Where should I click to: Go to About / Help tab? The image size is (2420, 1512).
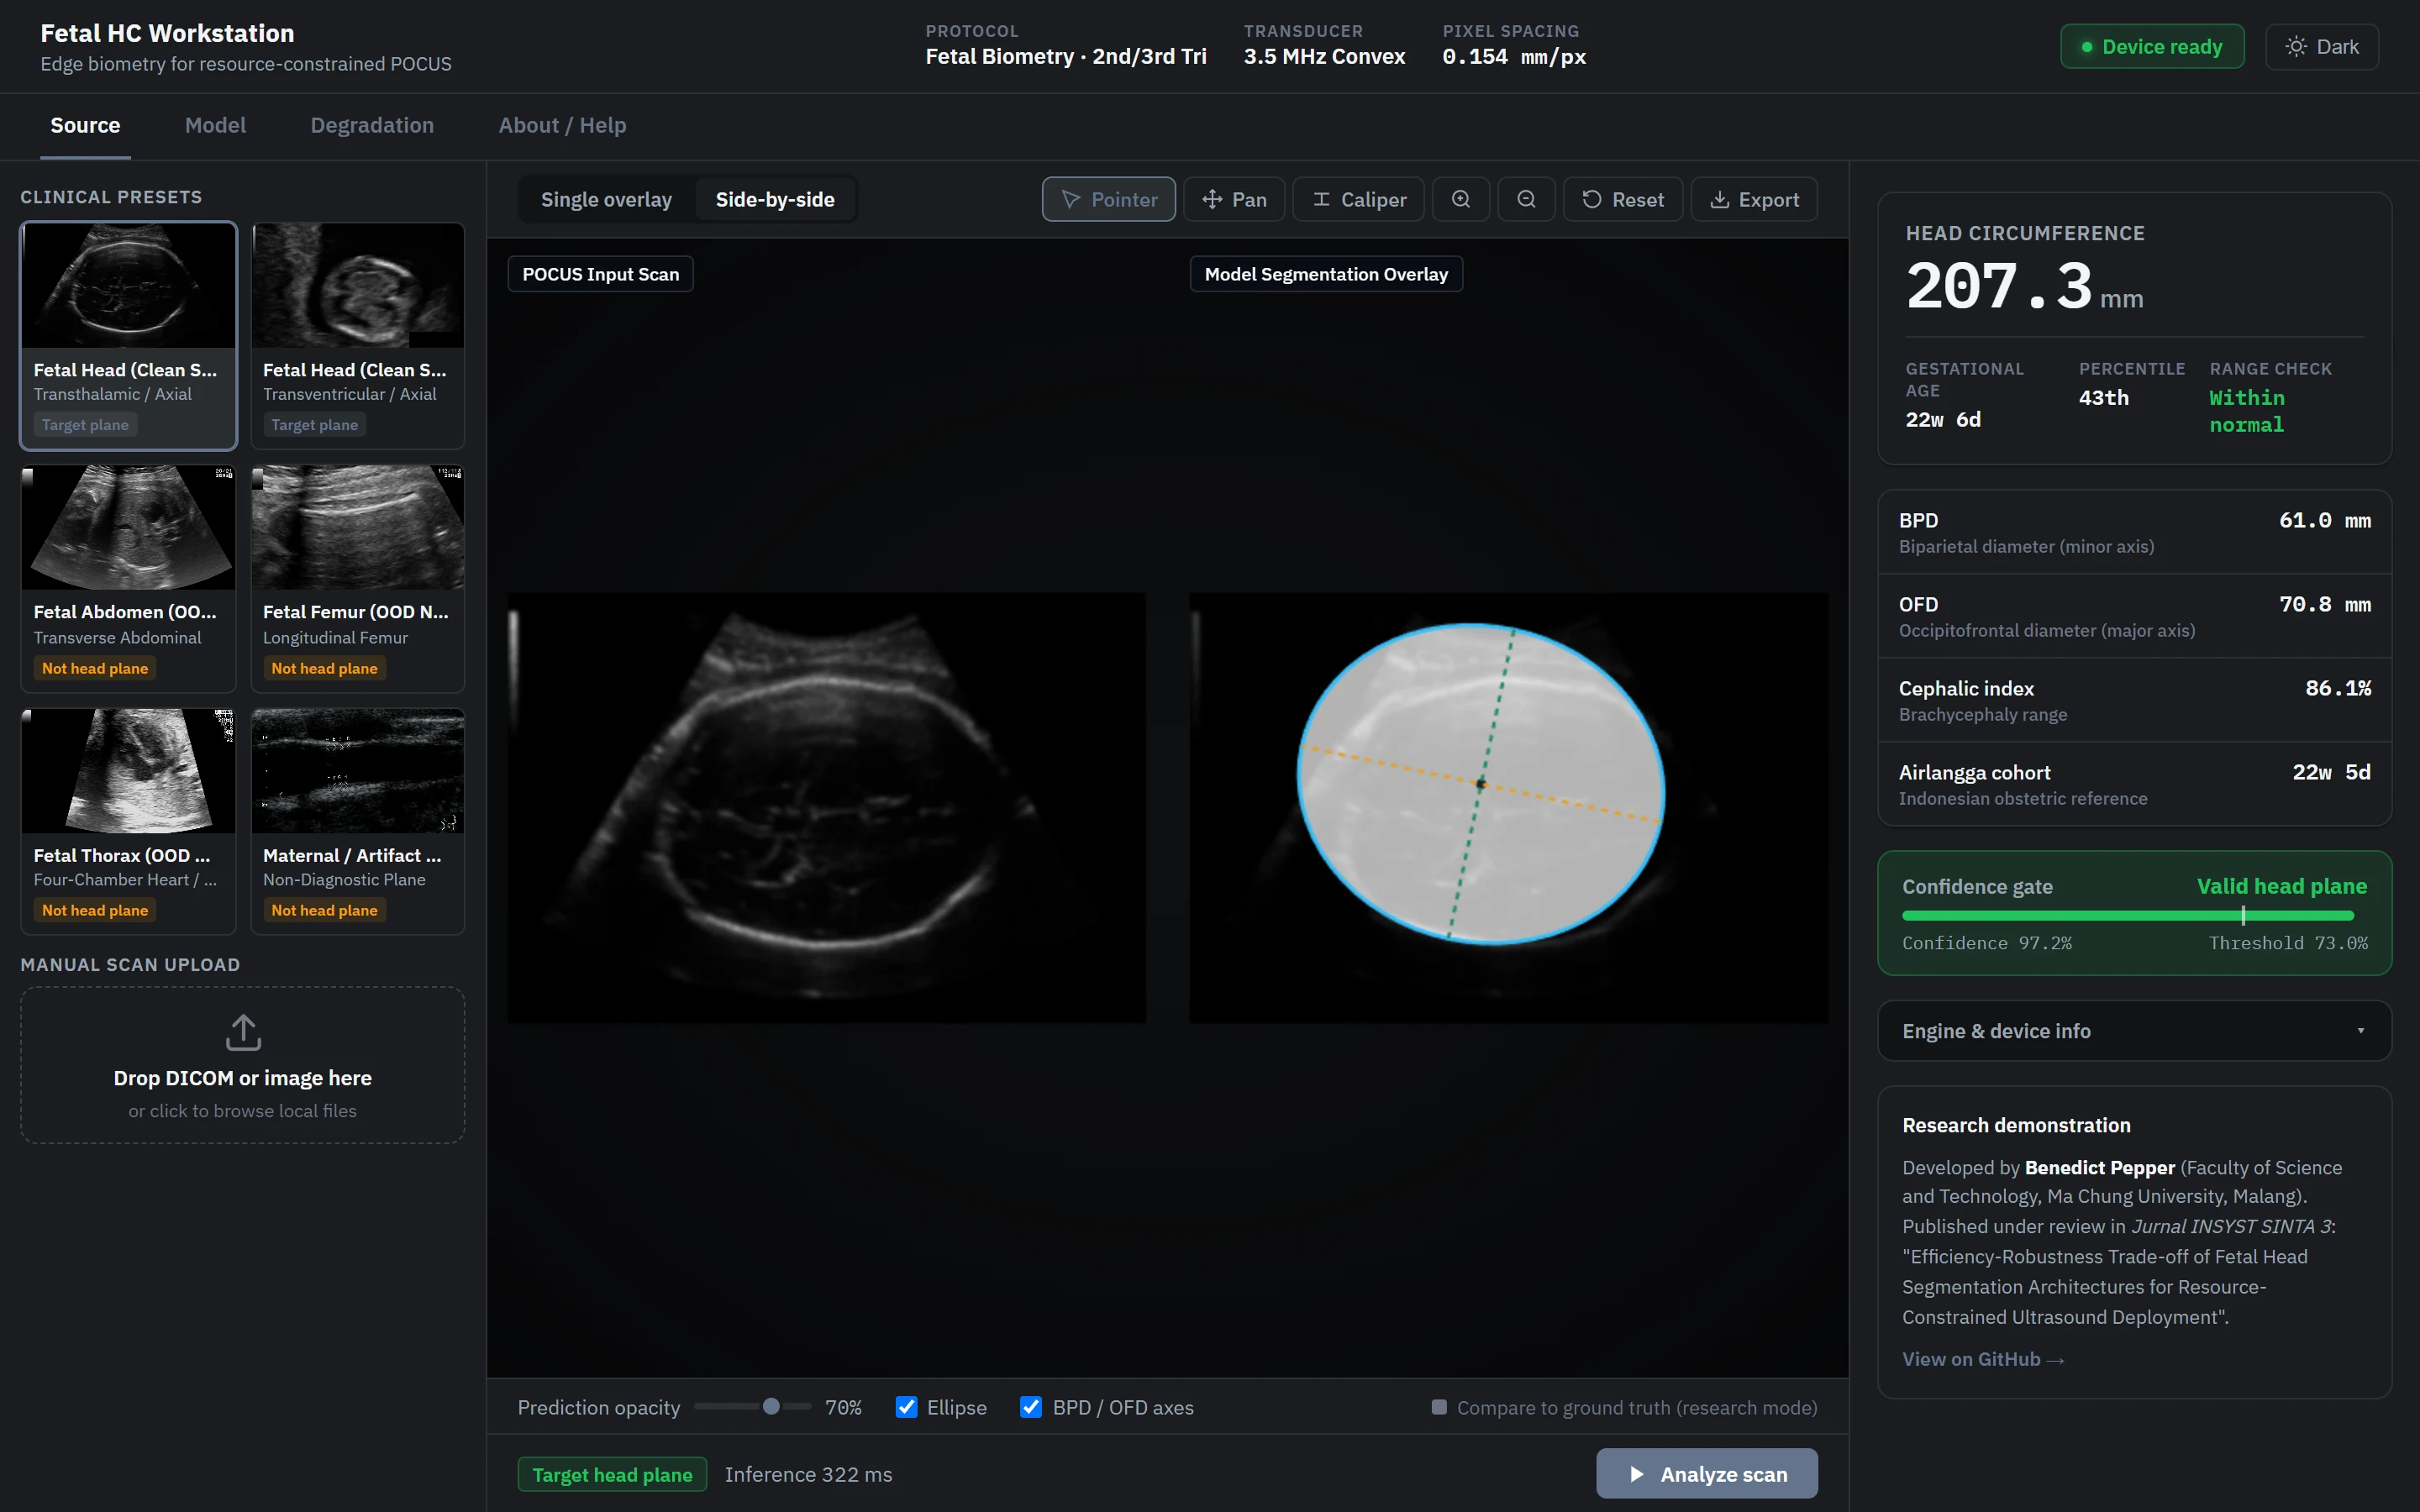562,125
